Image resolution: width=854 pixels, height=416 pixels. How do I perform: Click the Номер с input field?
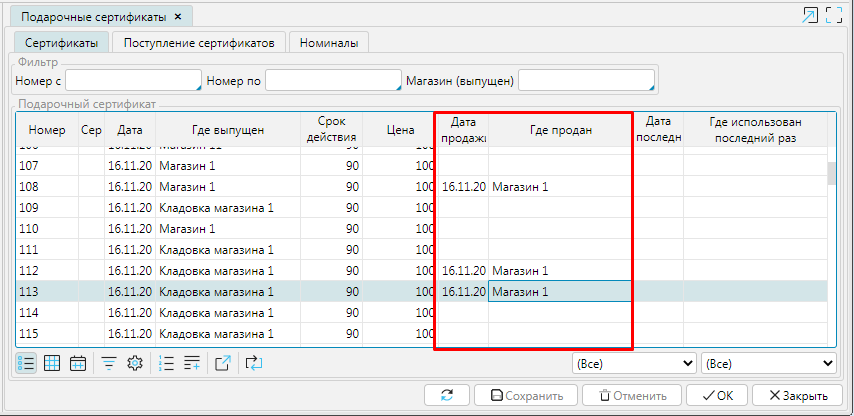click(133, 80)
